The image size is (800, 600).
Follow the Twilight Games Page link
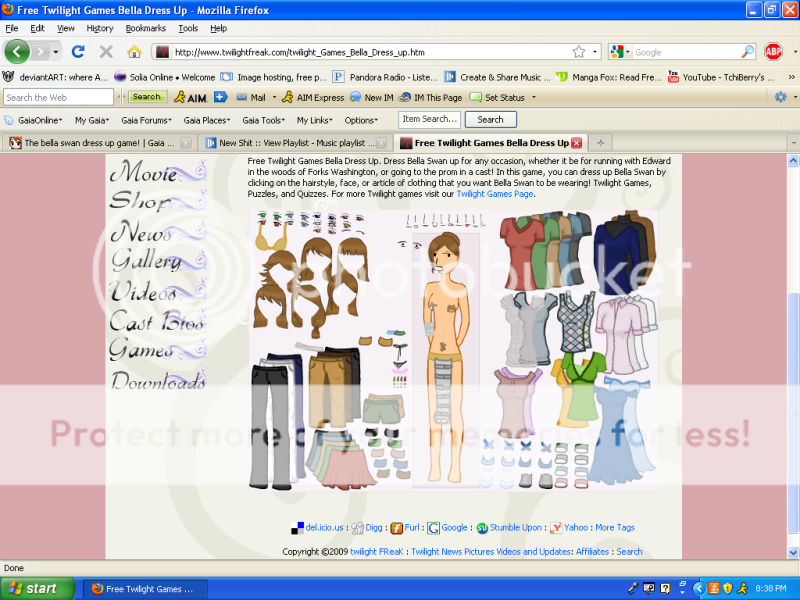[495, 194]
